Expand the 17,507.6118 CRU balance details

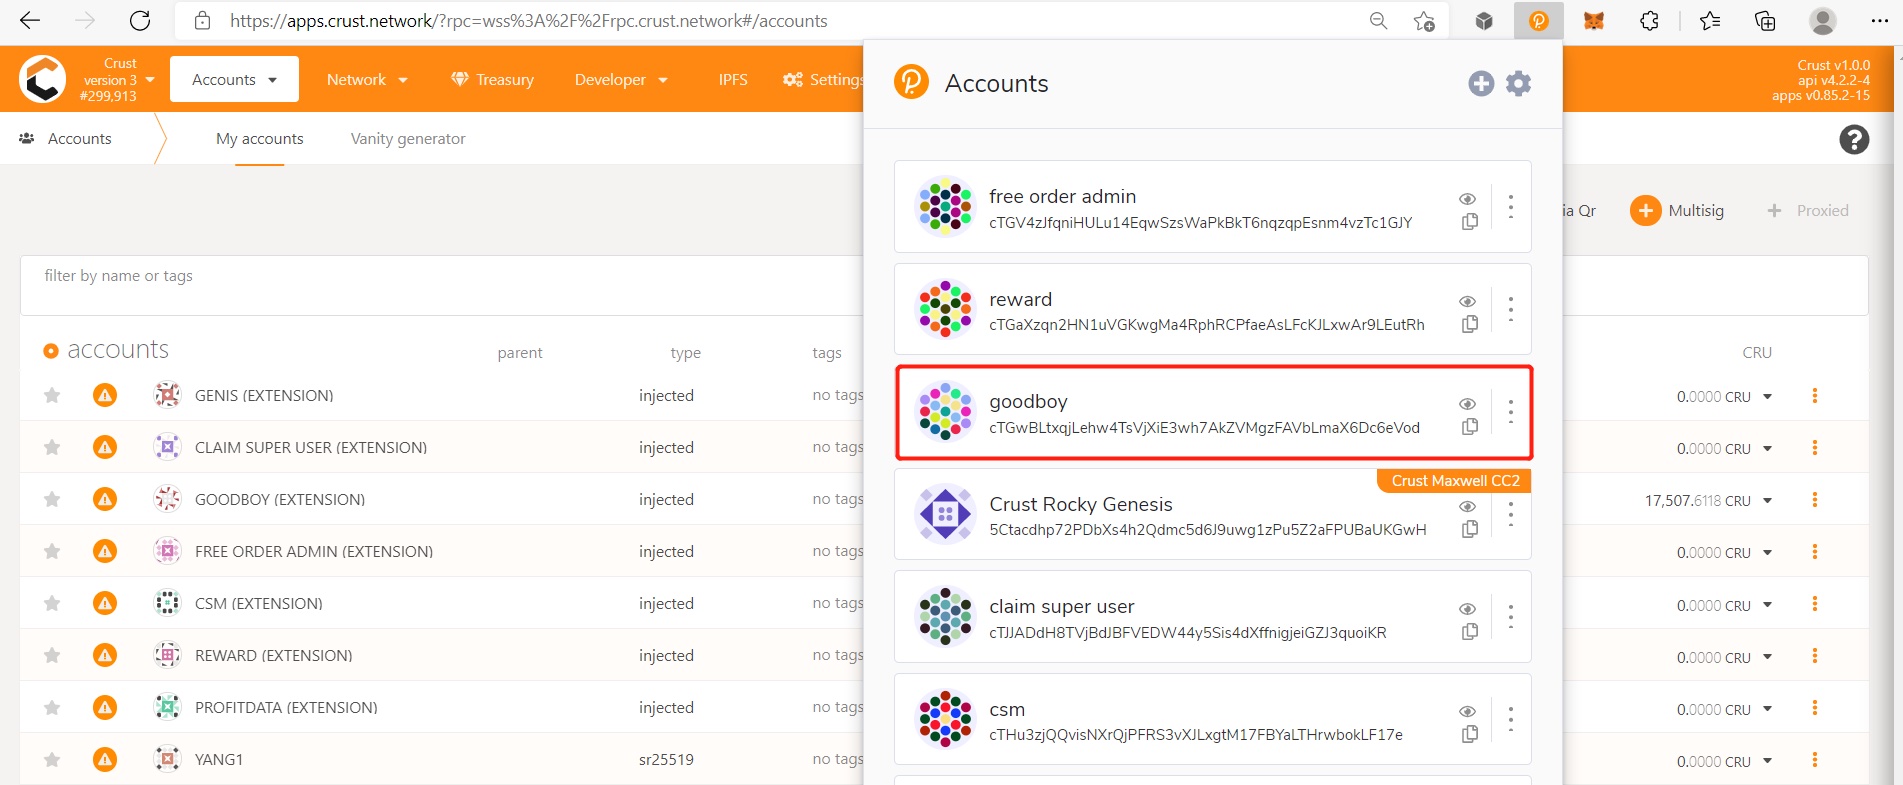(x=1767, y=501)
